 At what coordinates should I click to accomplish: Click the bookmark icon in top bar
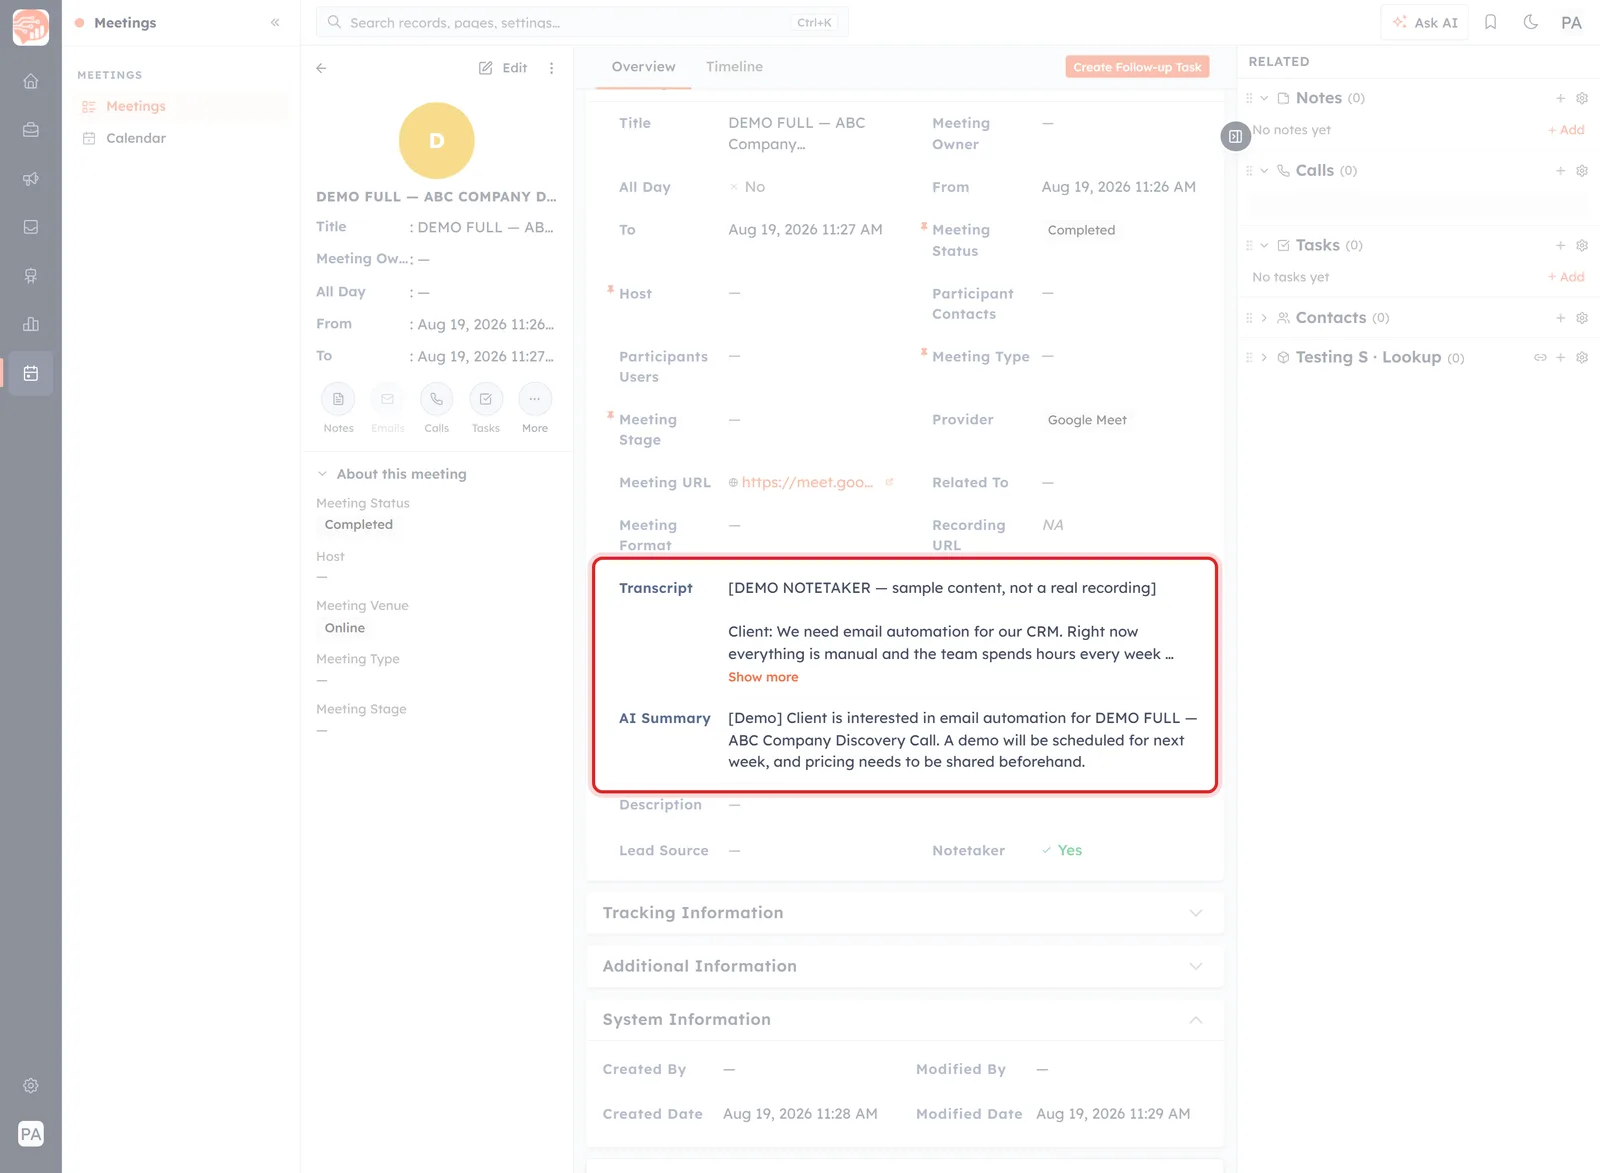[x=1491, y=22]
